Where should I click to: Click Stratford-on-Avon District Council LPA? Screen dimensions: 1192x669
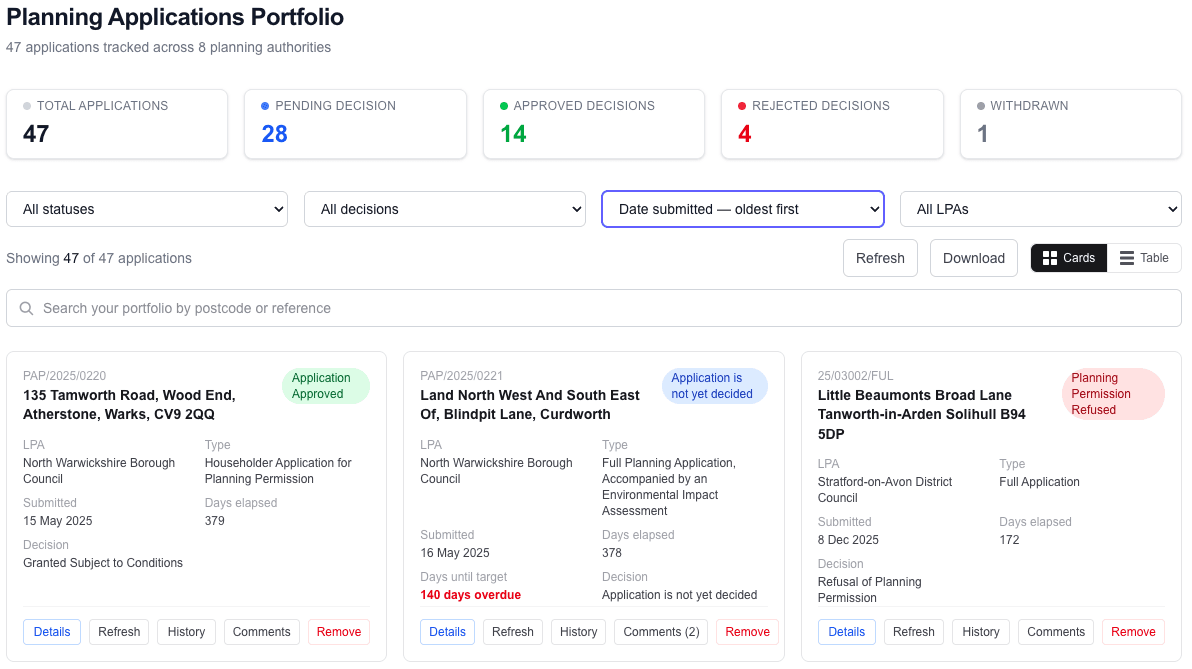pyautogui.click(x=885, y=490)
